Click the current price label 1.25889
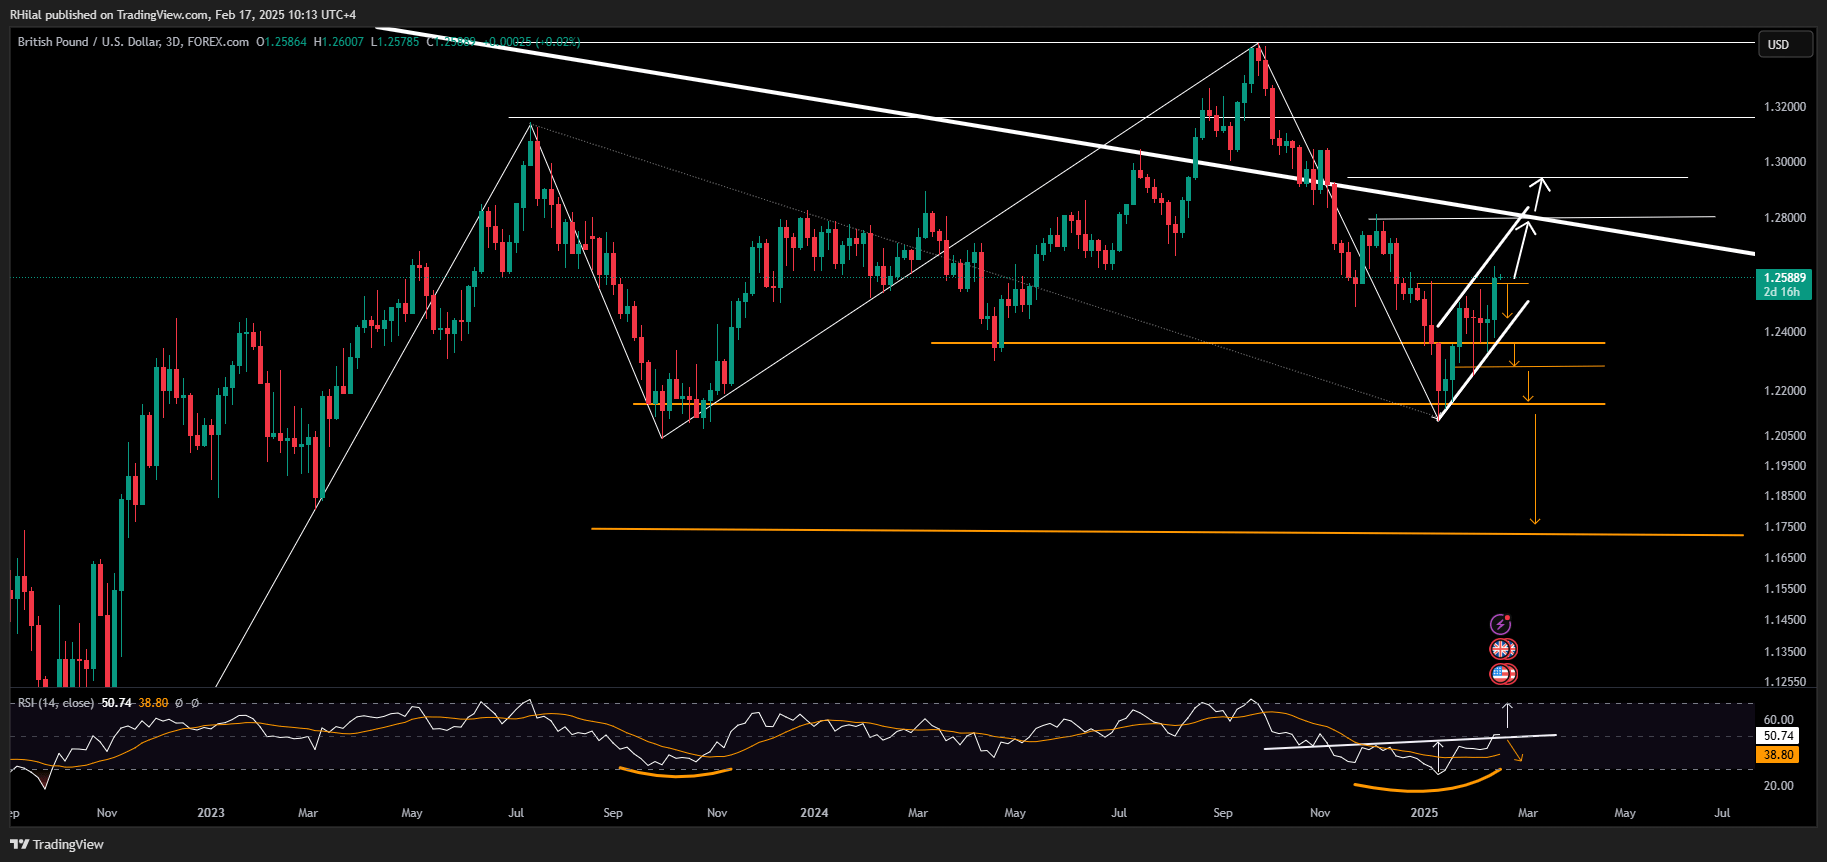Screen dimensions: 1827x862 [x=1785, y=278]
